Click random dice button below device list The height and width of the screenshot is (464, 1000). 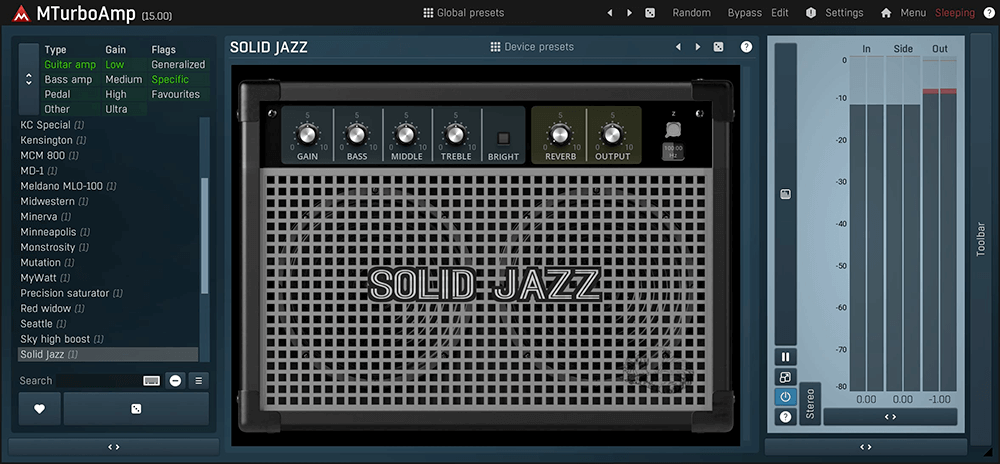click(136, 409)
